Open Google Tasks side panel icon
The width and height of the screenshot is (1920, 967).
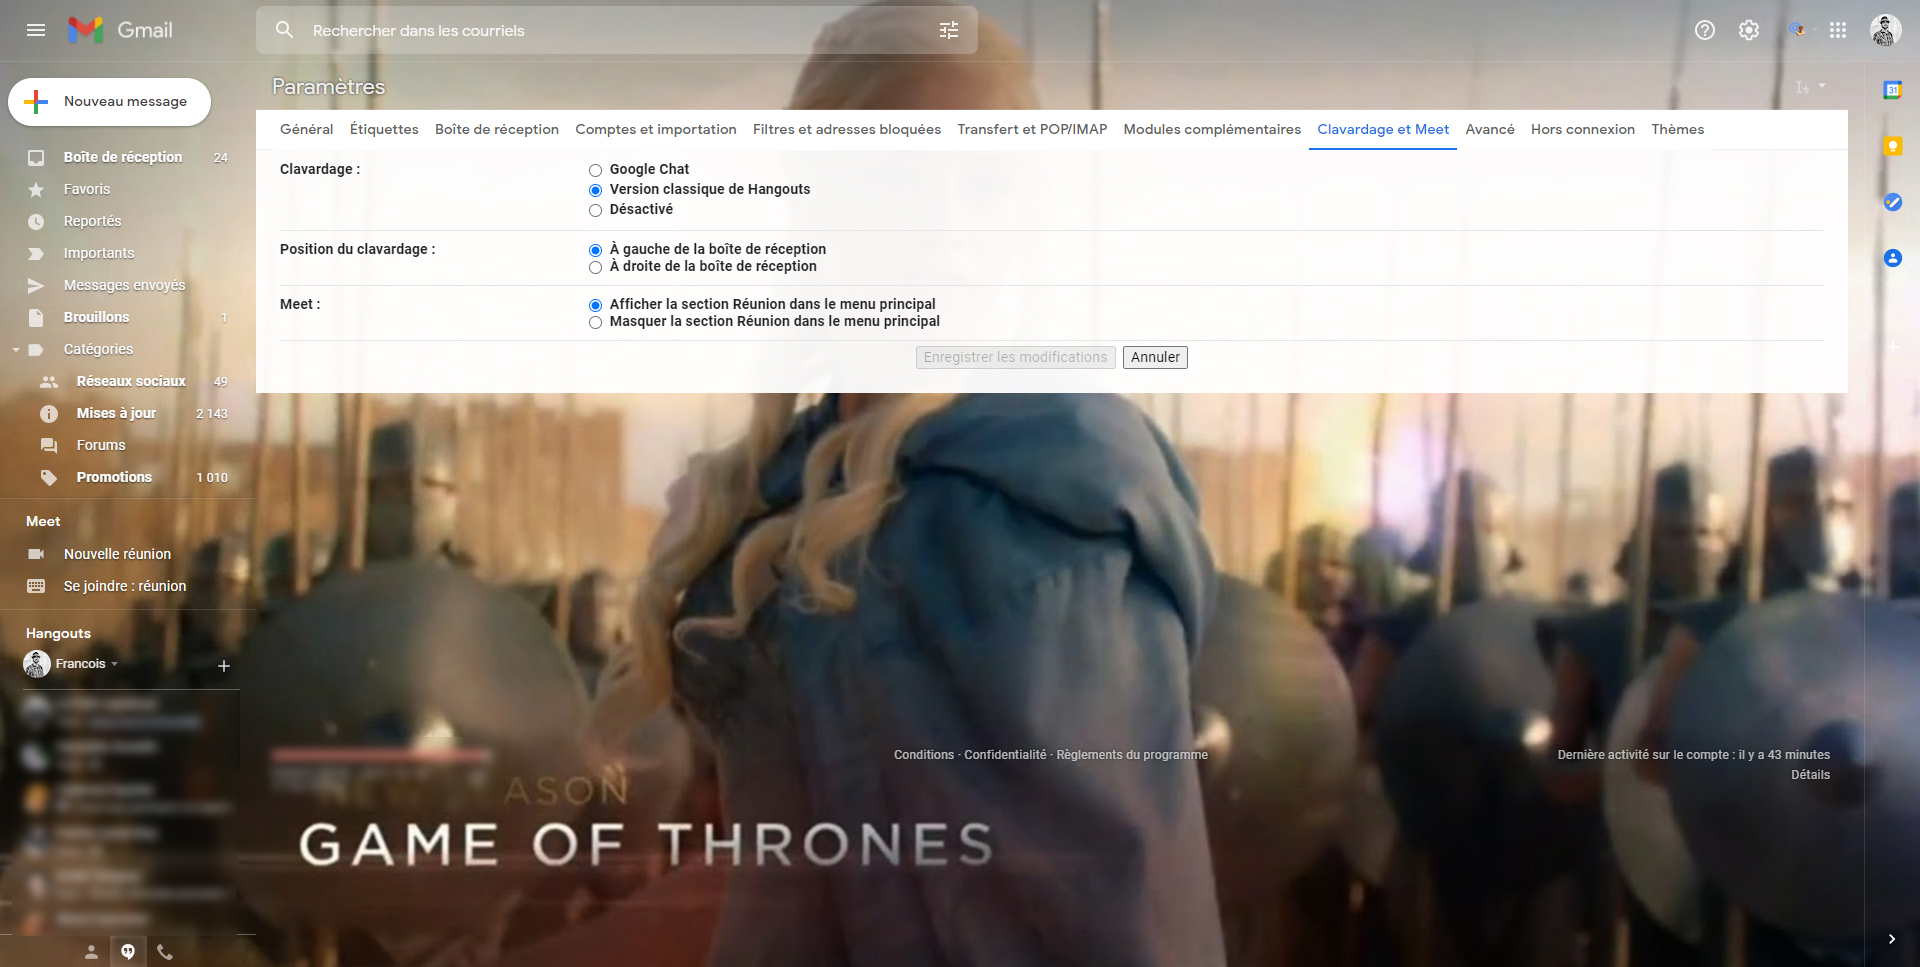coord(1892,202)
